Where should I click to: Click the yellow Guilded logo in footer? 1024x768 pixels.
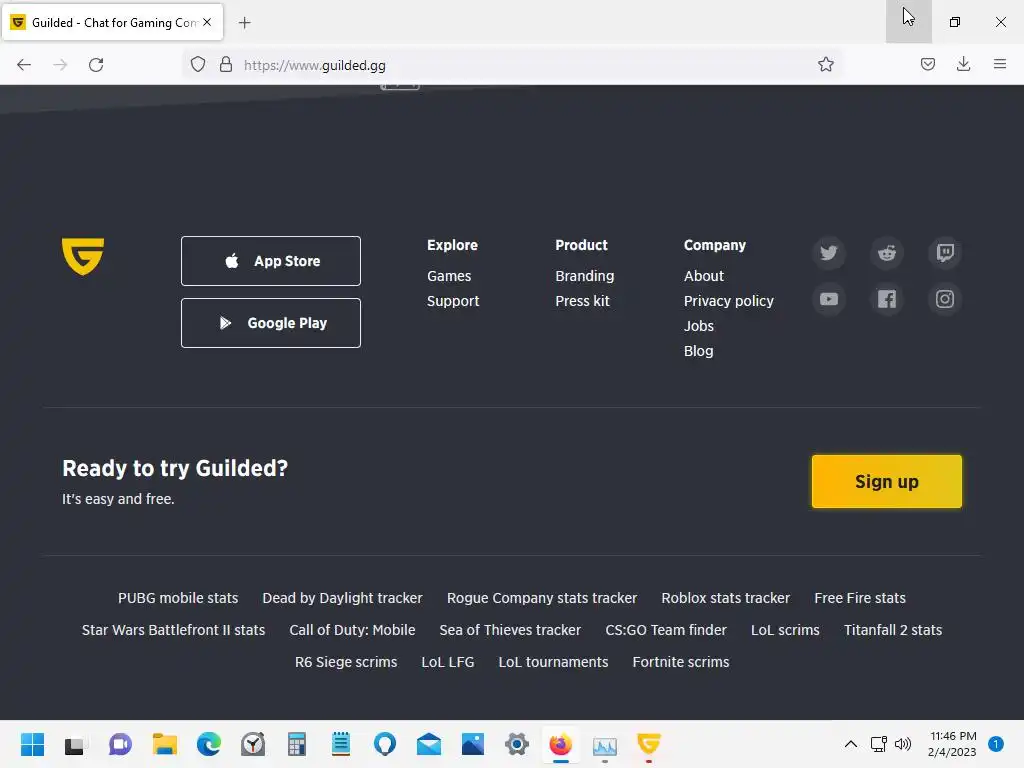83,256
